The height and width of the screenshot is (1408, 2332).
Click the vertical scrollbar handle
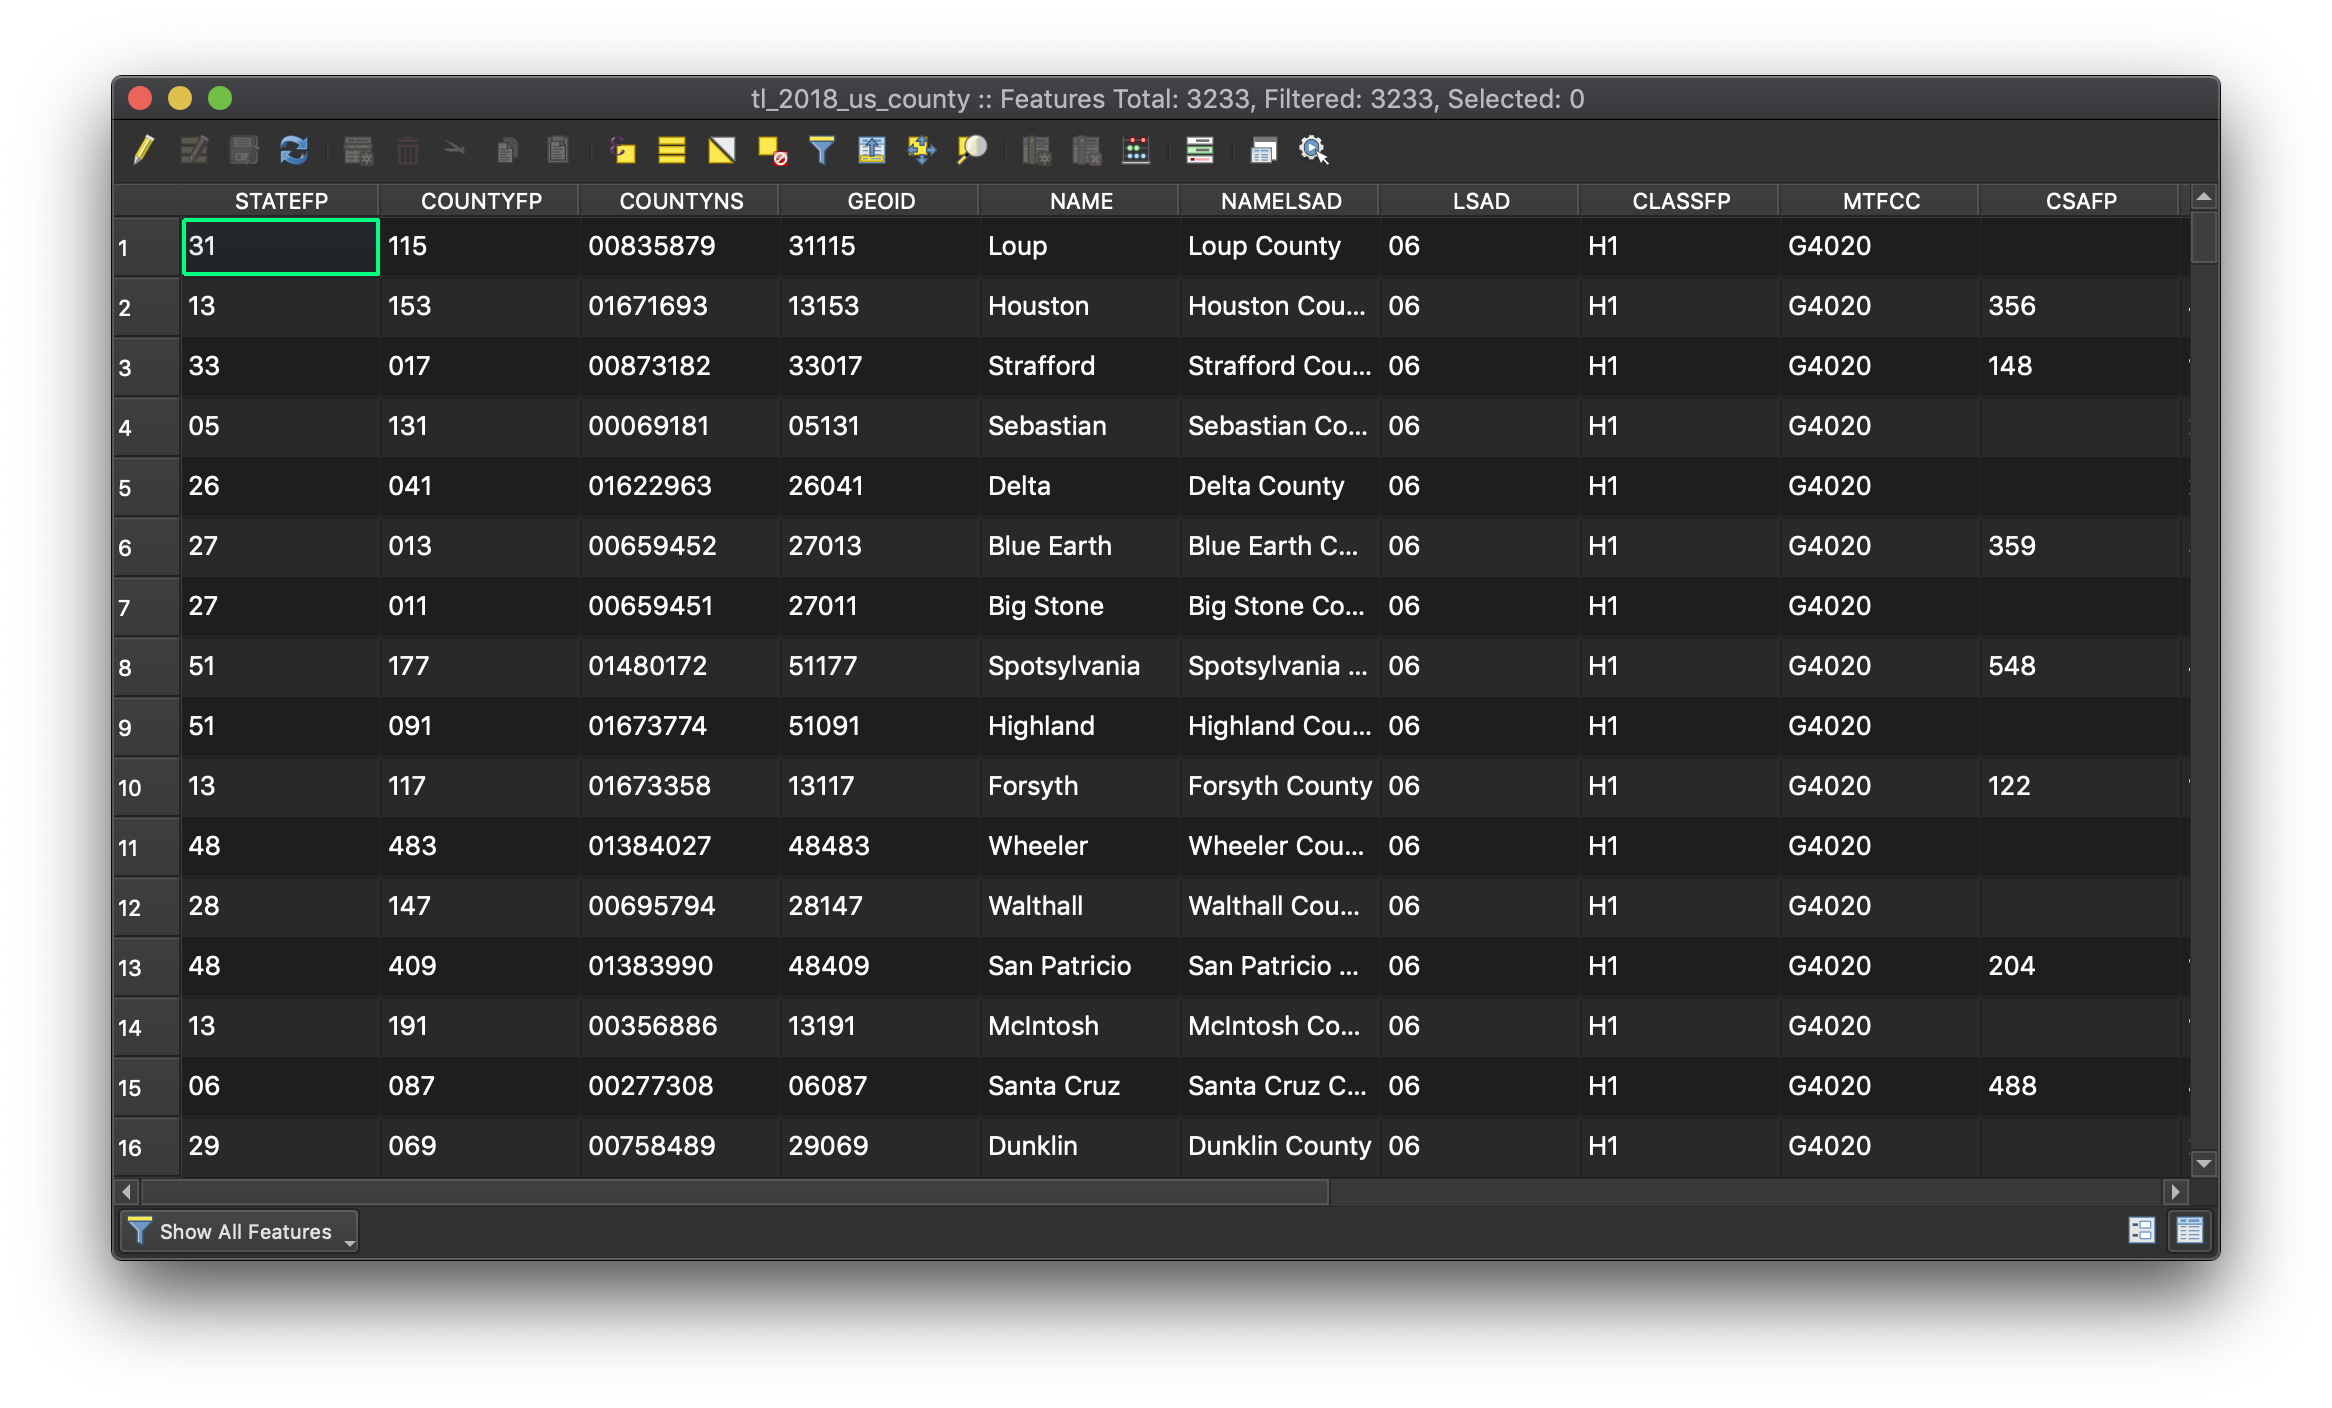click(2204, 238)
